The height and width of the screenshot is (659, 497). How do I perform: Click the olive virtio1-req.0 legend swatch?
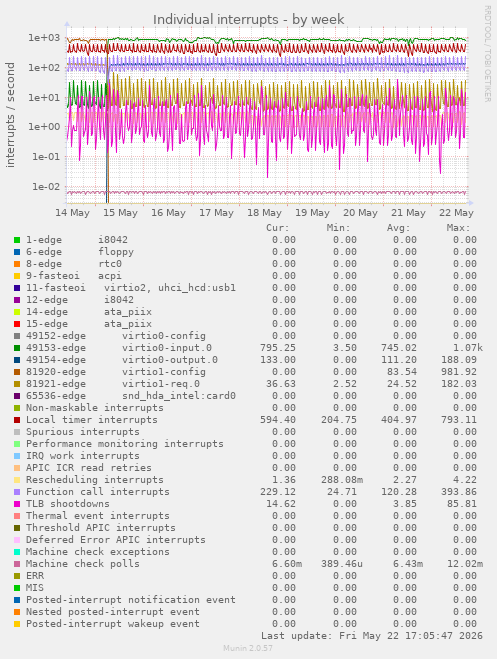pos(17,384)
